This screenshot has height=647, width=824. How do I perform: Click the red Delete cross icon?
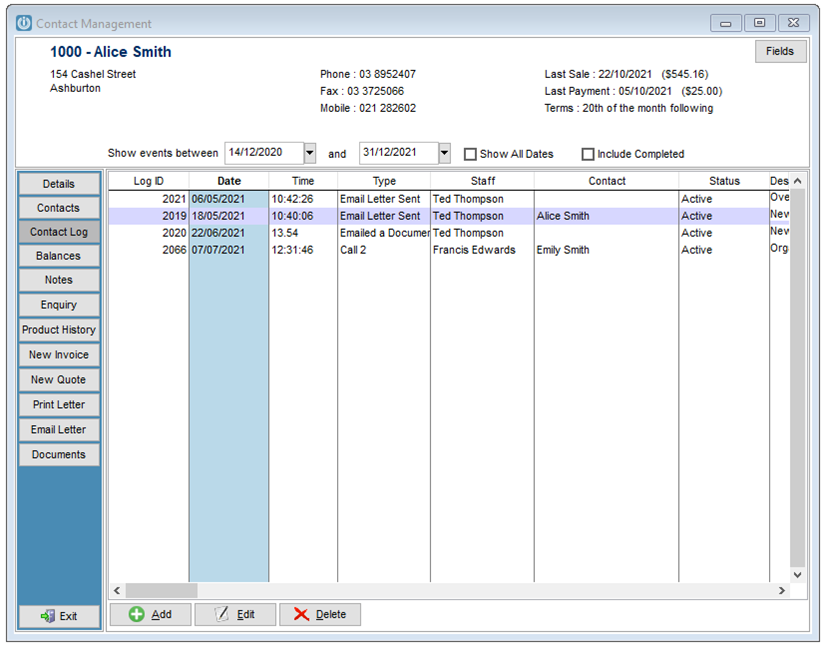[303, 614]
